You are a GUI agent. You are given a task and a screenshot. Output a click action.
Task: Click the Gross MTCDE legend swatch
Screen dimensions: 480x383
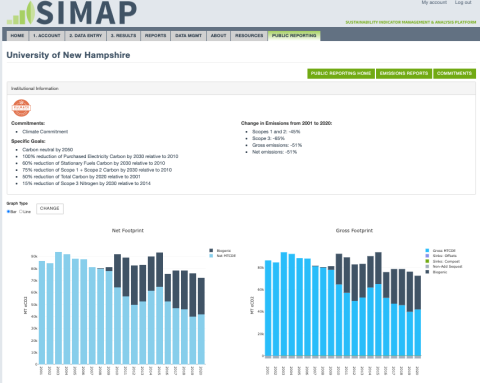point(428,251)
